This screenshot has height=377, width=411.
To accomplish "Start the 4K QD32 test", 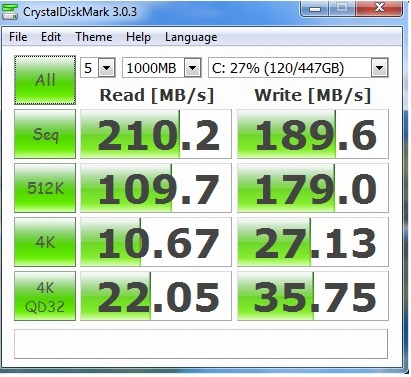I will click(x=45, y=296).
